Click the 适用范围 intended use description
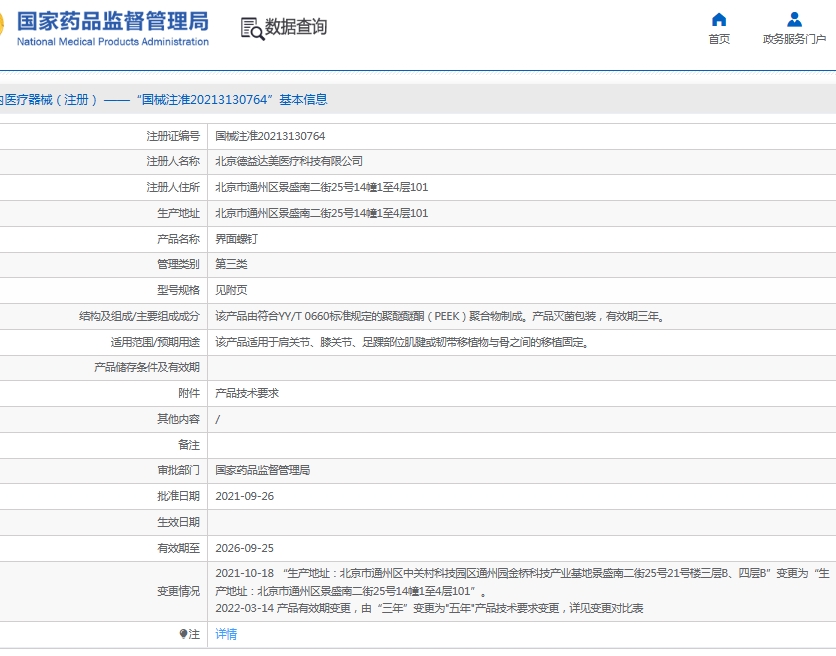 click(x=403, y=342)
